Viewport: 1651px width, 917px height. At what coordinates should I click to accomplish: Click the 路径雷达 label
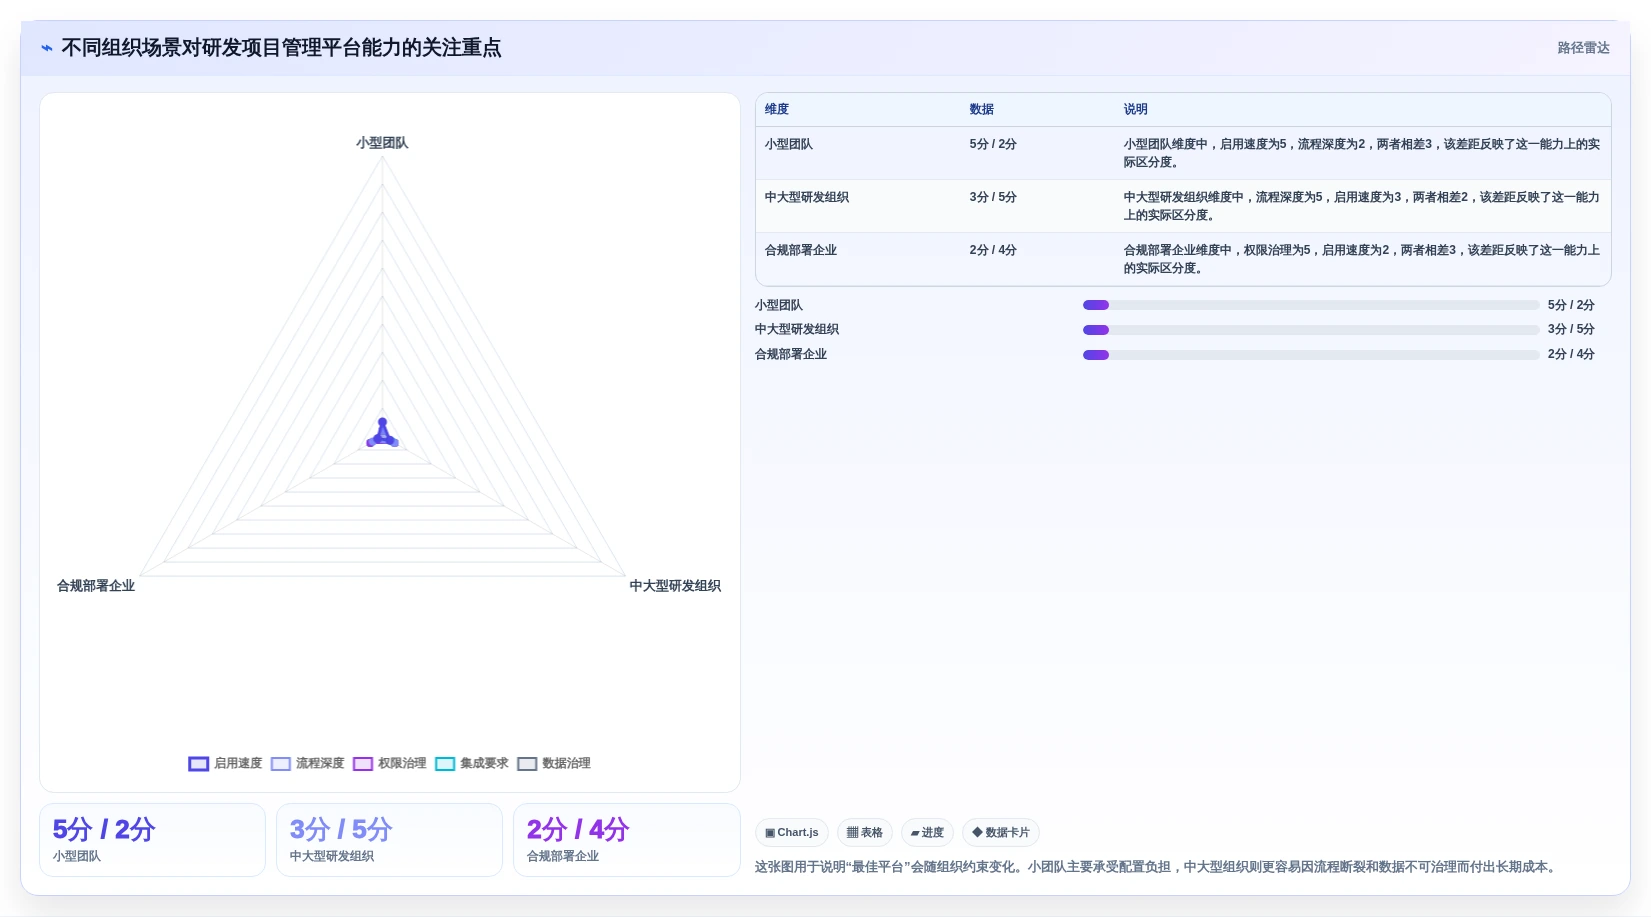1583,48
